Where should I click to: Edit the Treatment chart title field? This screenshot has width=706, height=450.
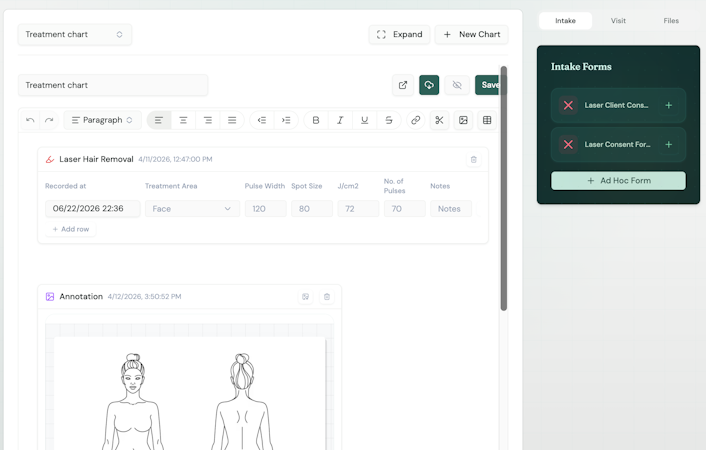[113, 85]
